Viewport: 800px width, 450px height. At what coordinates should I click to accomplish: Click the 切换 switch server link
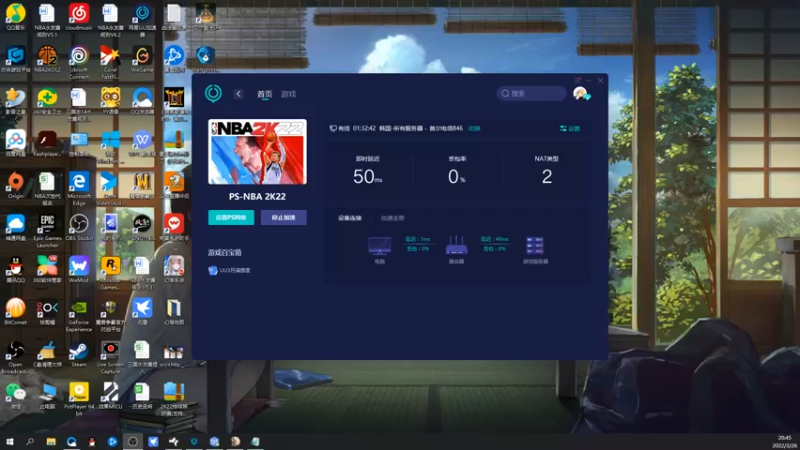tap(474, 129)
